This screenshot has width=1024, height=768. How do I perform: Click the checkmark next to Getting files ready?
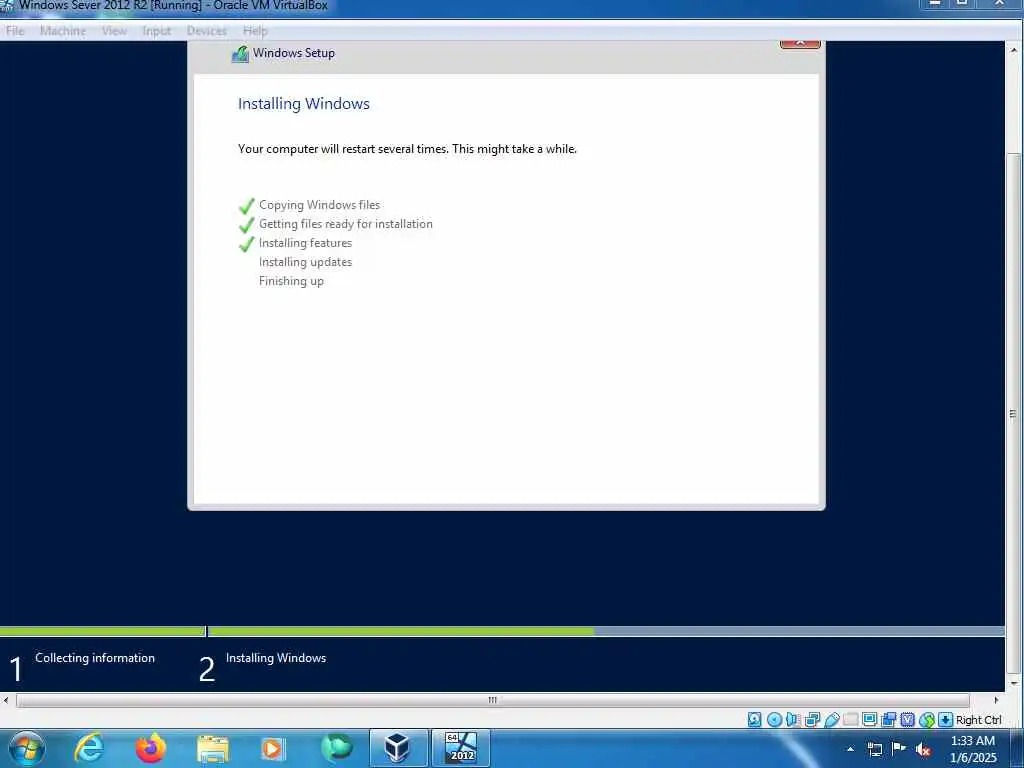246,225
